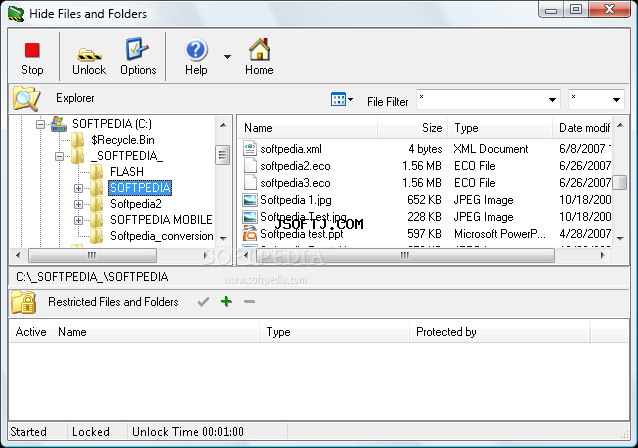Screen dimensions: 638x448
Task: Click the gray checkmark apply icon
Action: pos(203,302)
